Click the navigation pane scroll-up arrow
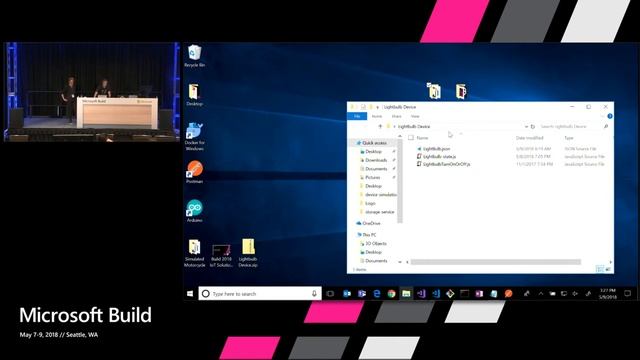Screen dimensions: 640x360 click(400, 136)
